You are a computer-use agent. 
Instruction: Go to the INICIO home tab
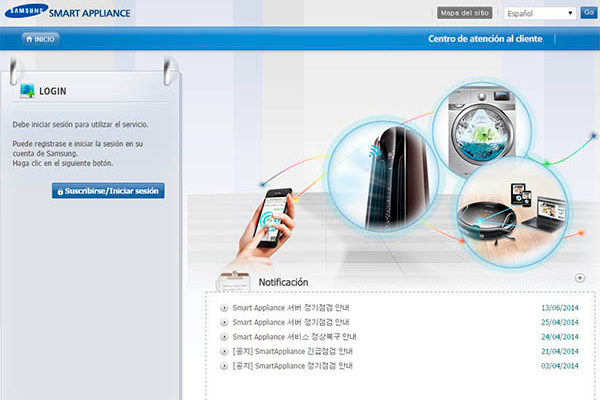pos(40,39)
